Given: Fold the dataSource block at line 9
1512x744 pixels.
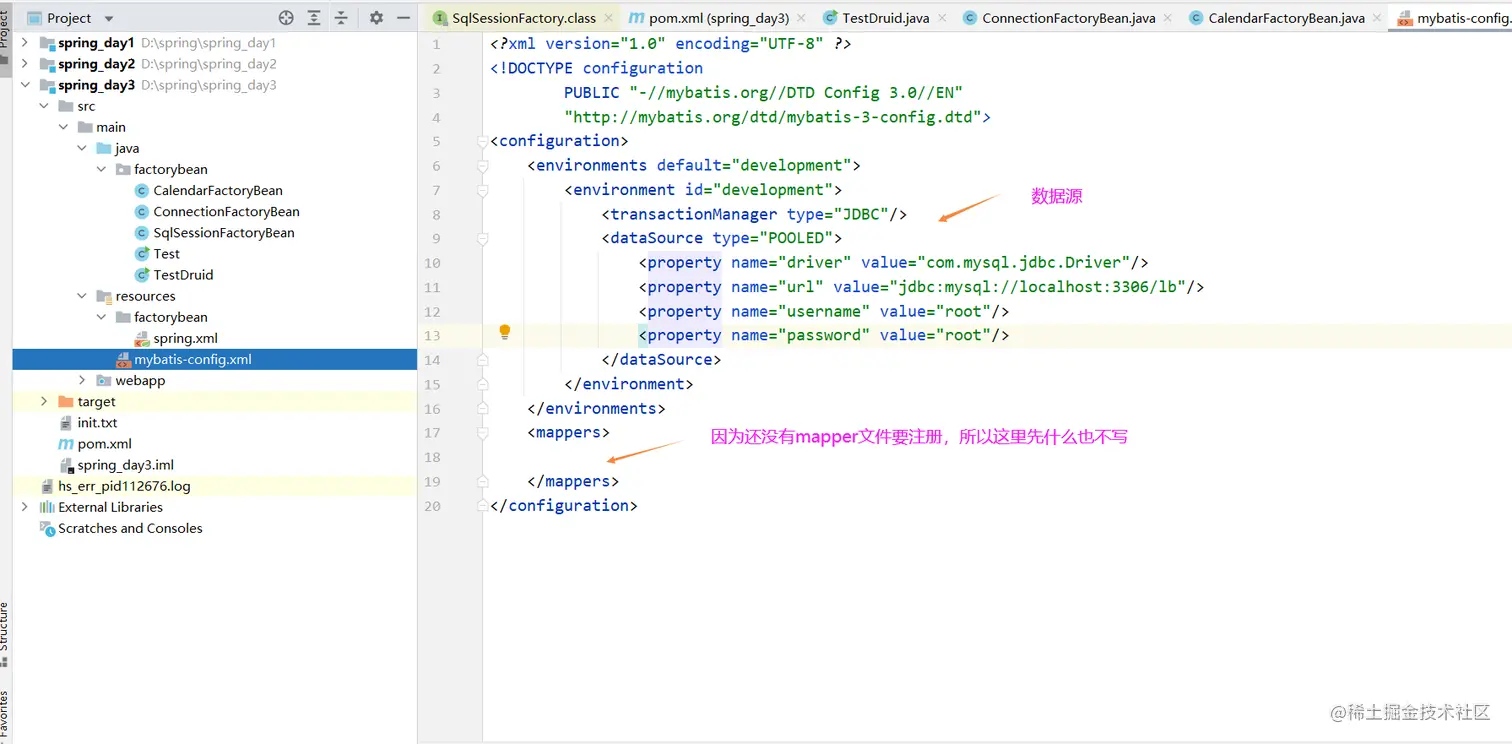Looking at the screenshot, I should tap(483, 239).
